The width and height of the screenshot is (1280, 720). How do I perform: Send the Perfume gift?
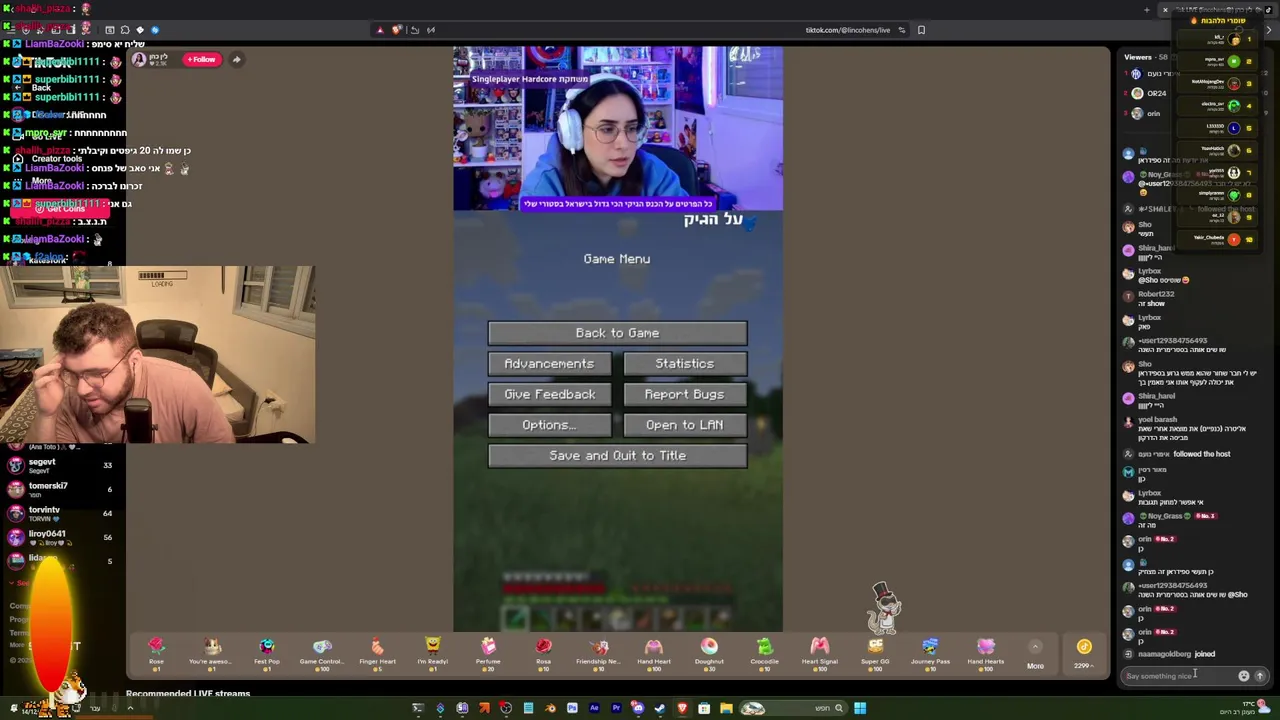488,652
